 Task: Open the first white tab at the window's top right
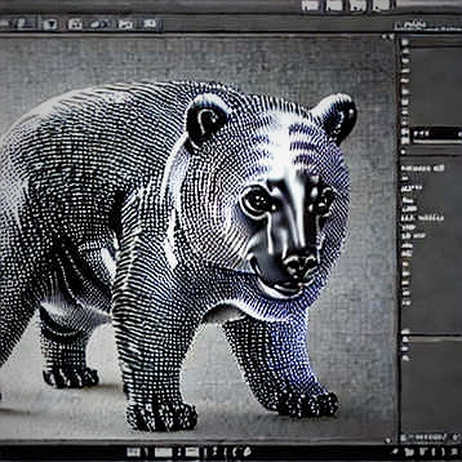(x=310, y=5)
